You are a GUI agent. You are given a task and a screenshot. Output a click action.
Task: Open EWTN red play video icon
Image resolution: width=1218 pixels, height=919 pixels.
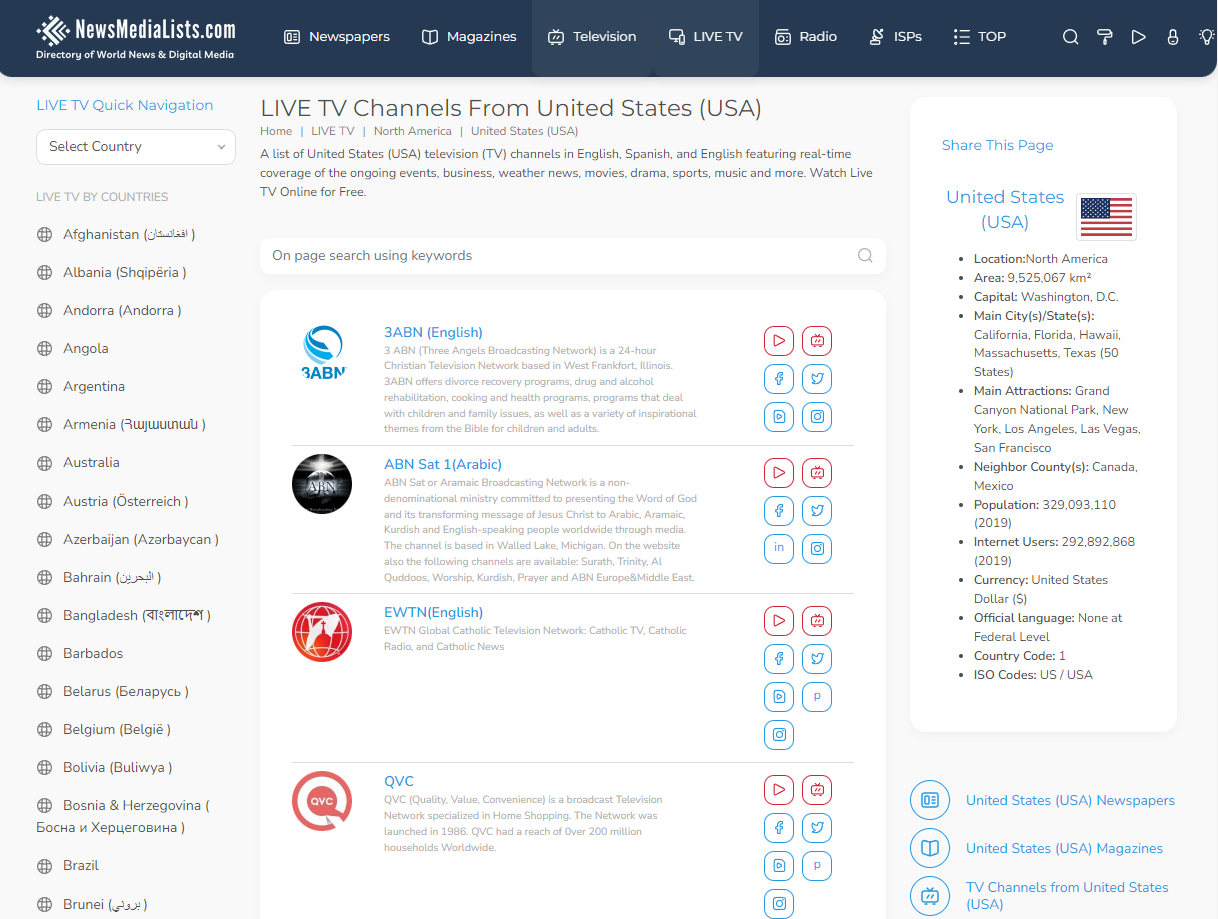779,621
